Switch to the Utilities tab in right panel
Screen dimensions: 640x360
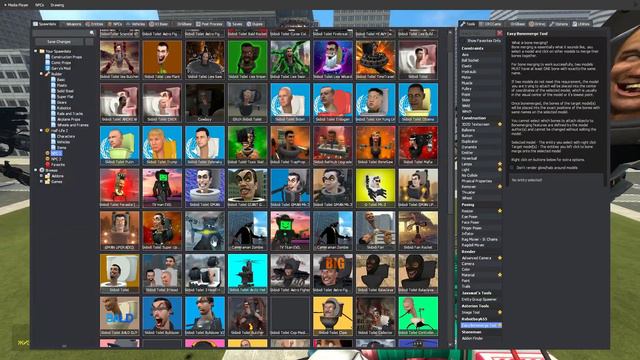[x=580, y=24]
